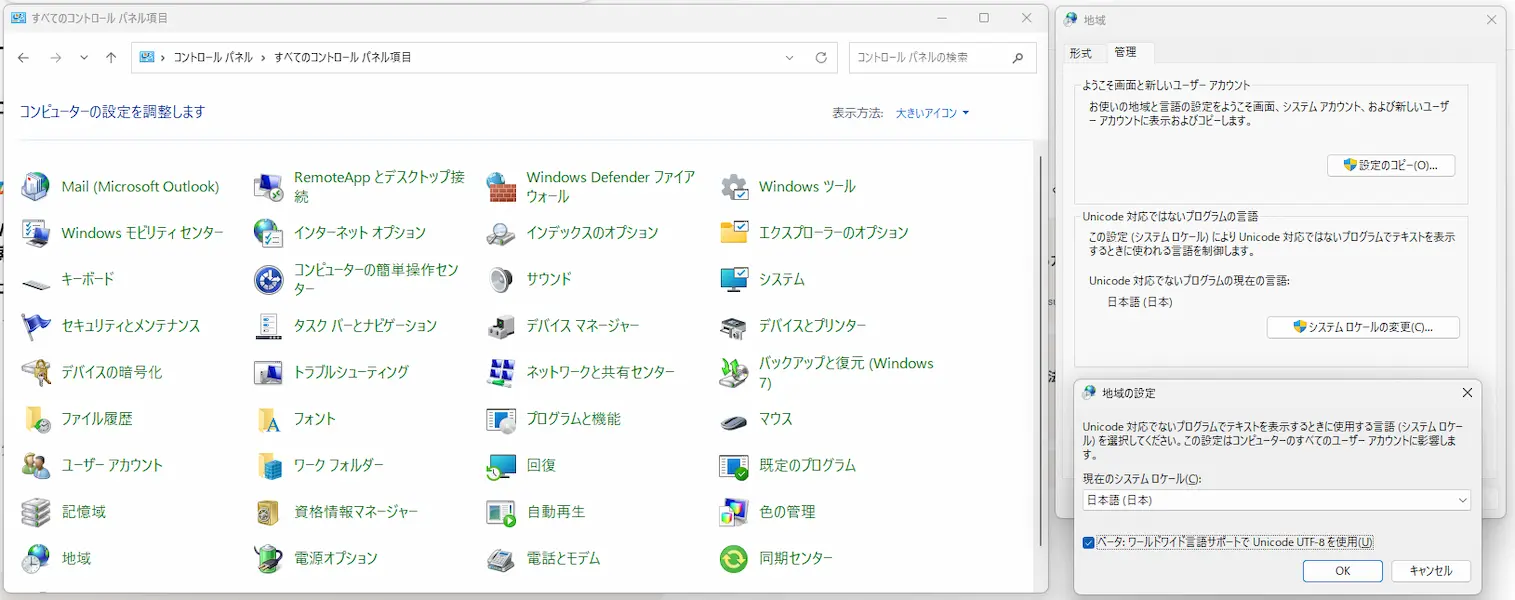Open the 大きいアイコン view dropdown
Screen dimensions: 1515x600
pos(932,113)
